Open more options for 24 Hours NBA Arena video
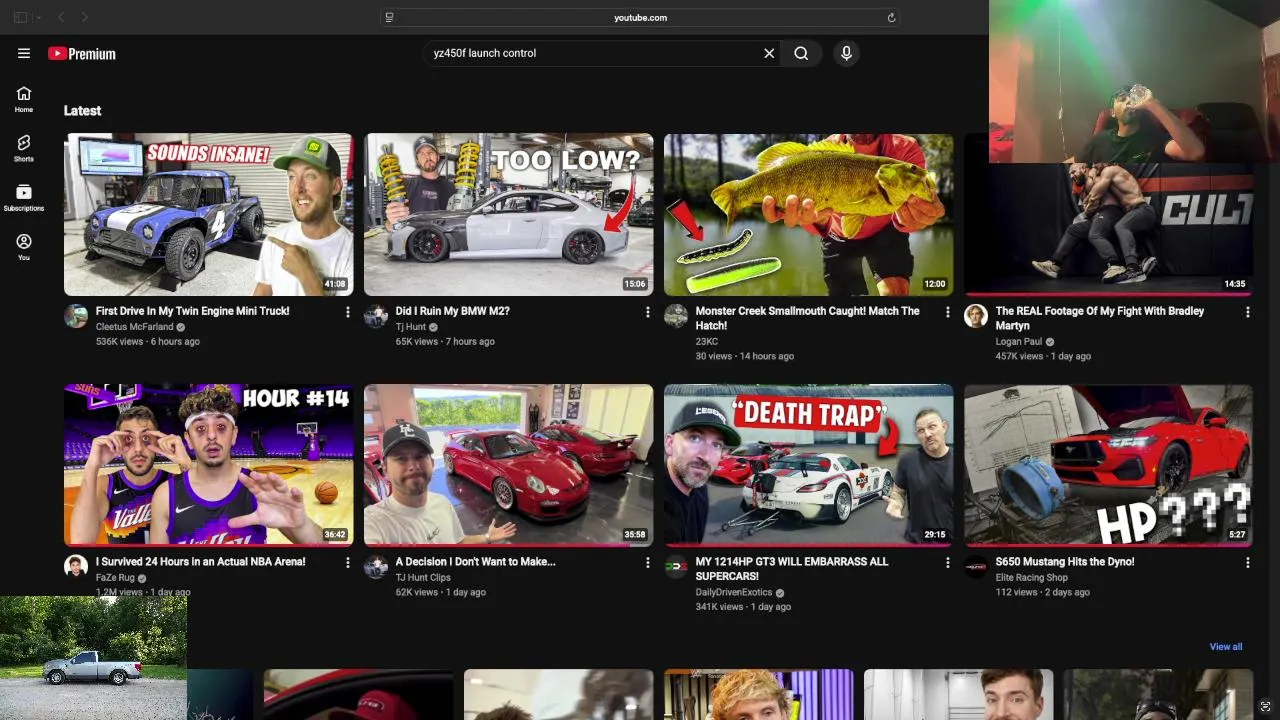1280x720 pixels. point(348,563)
